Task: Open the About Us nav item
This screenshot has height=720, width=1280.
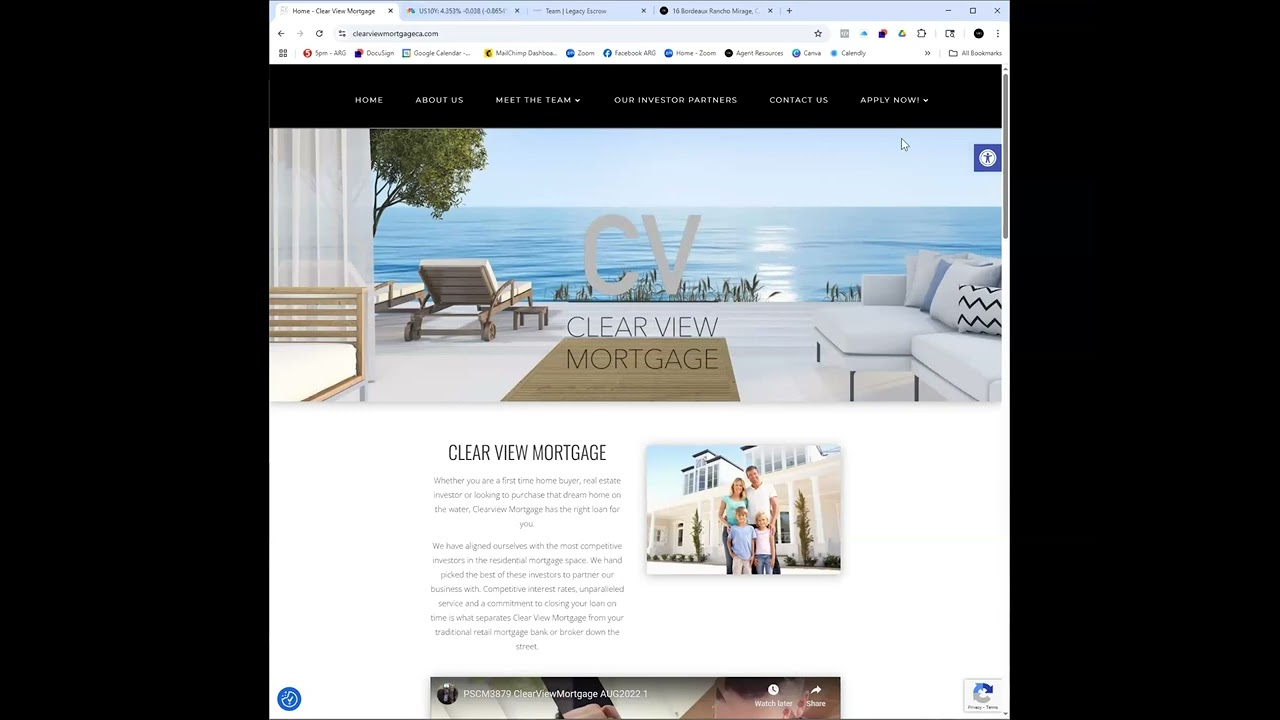Action: (439, 100)
